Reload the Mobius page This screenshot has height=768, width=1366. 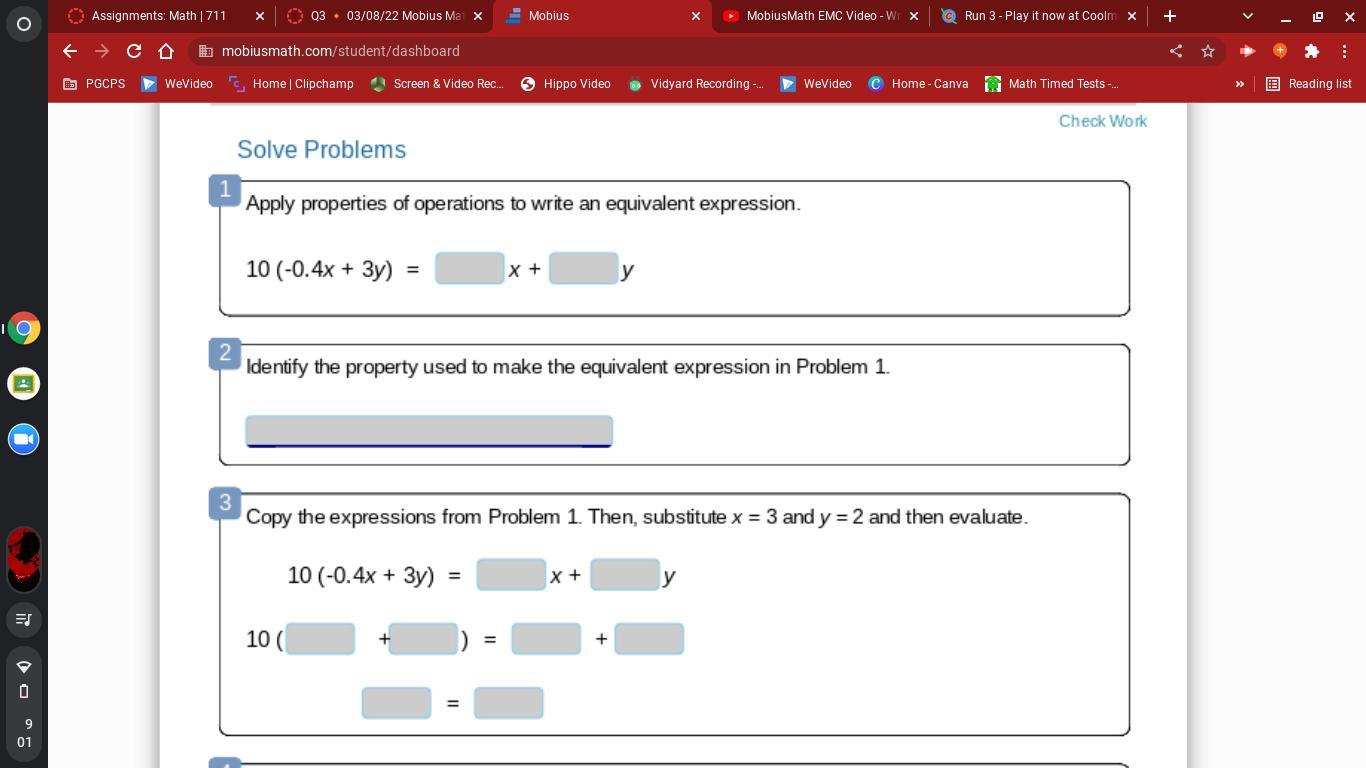(134, 51)
